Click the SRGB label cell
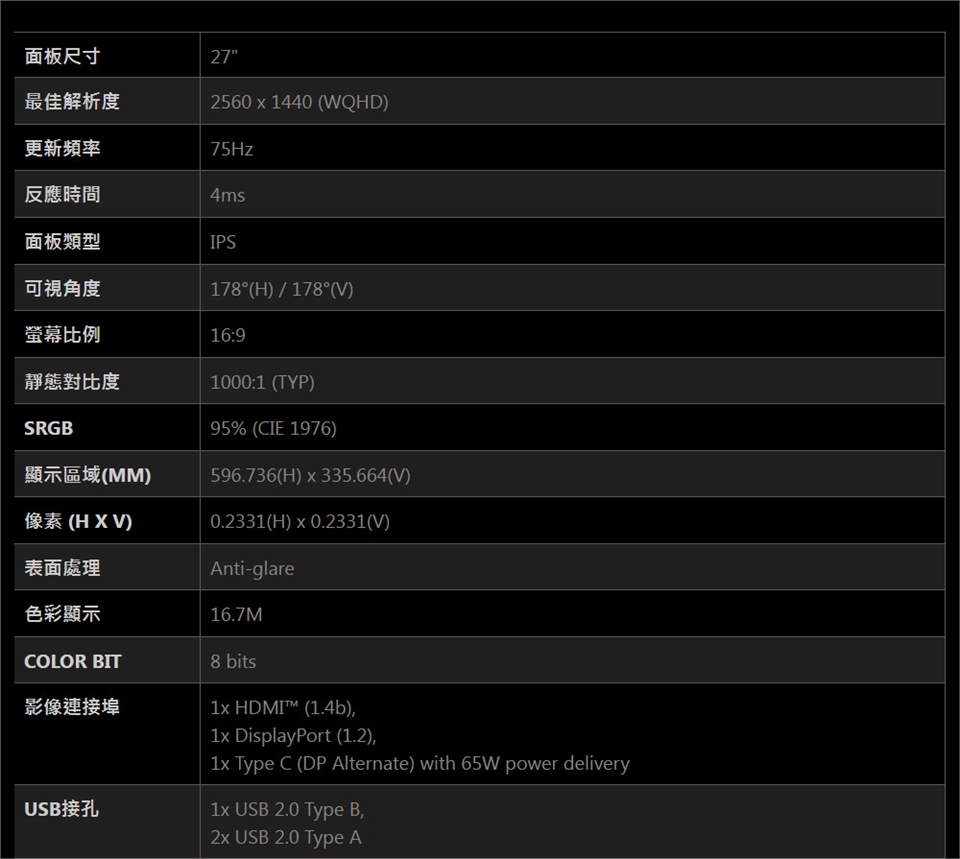This screenshot has width=960, height=859. [x=49, y=428]
